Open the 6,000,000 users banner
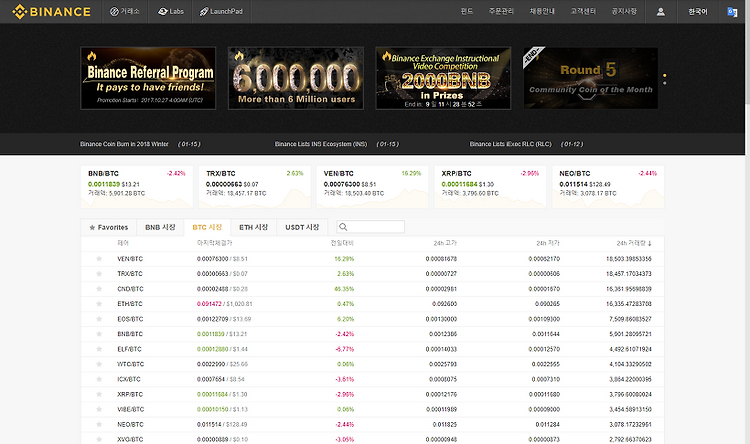 coord(296,78)
